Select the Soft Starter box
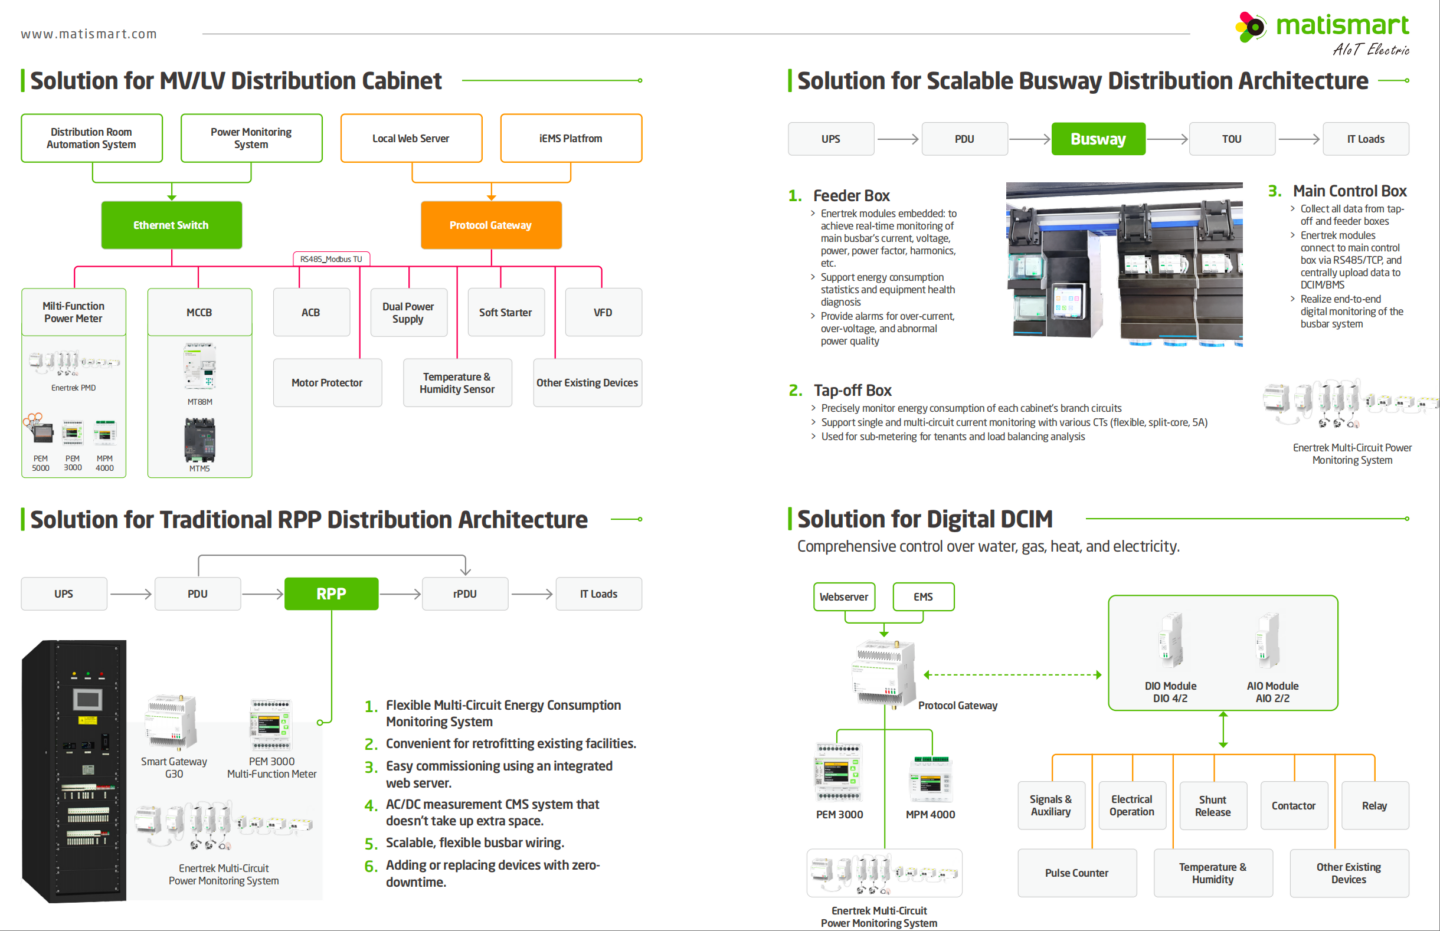This screenshot has height=931, width=1440. coord(505,313)
